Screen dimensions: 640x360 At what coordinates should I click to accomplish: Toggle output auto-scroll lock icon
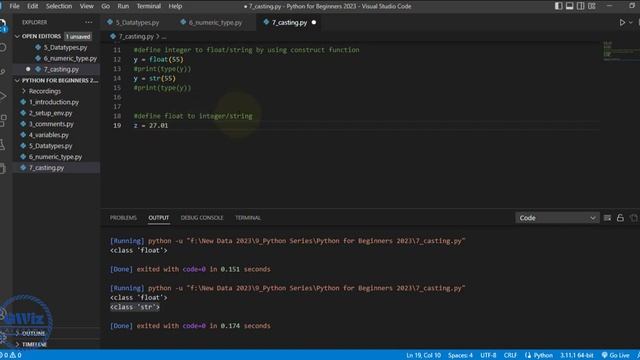[620, 218]
